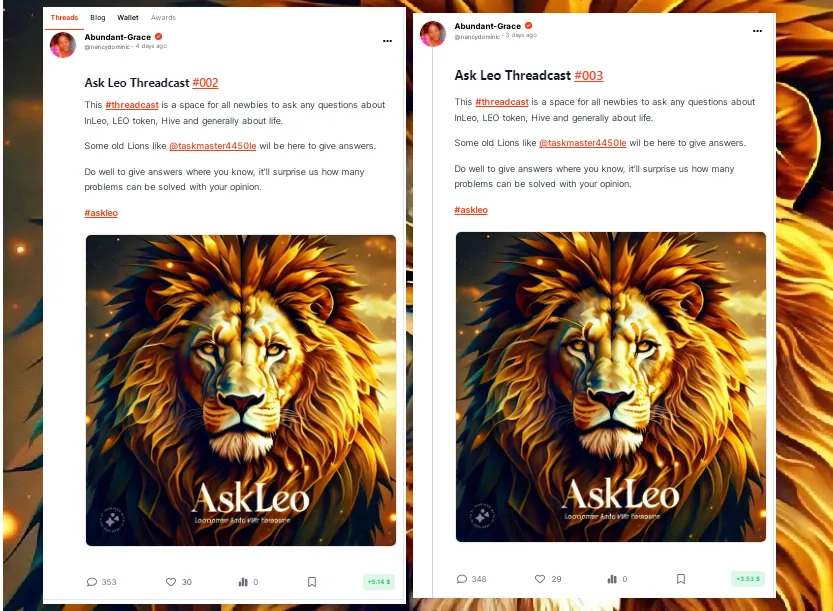The height and width of the screenshot is (611, 833).
Task: Click the +5.14 $ payout badge
Action: pyautogui.click(x=379, y=582)
